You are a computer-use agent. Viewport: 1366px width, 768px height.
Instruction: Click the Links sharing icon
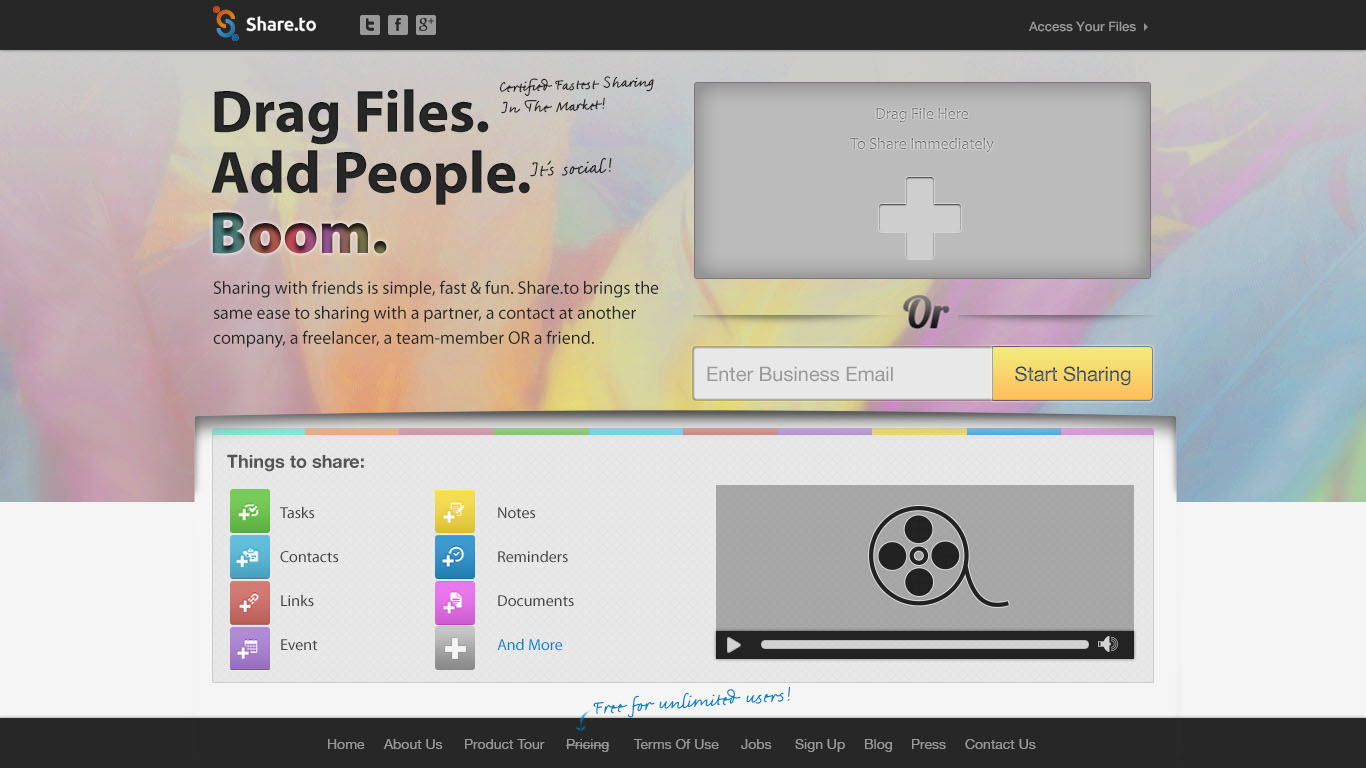[x=249, y=602]
